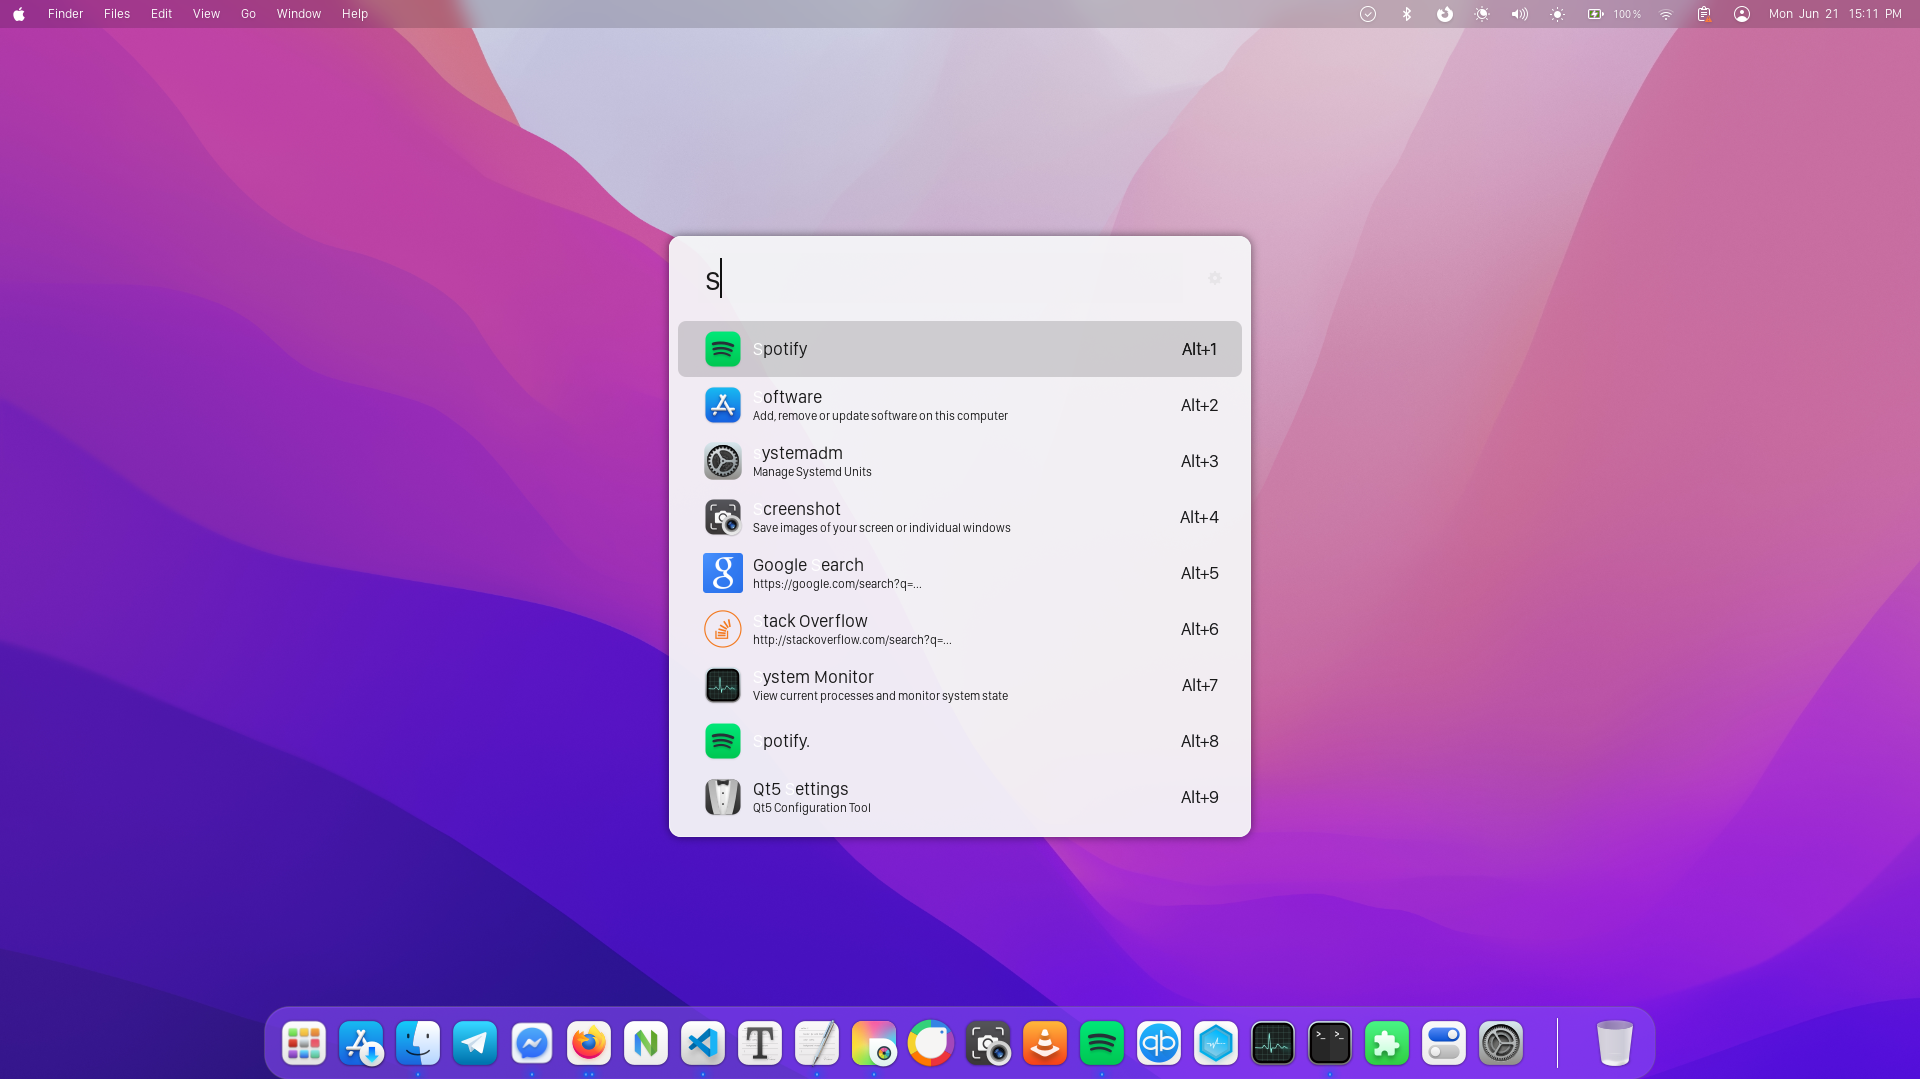Open Tweaks toggle icon in dock
This screenshot has height=1079, width=1920.
click(1444, 1044)
